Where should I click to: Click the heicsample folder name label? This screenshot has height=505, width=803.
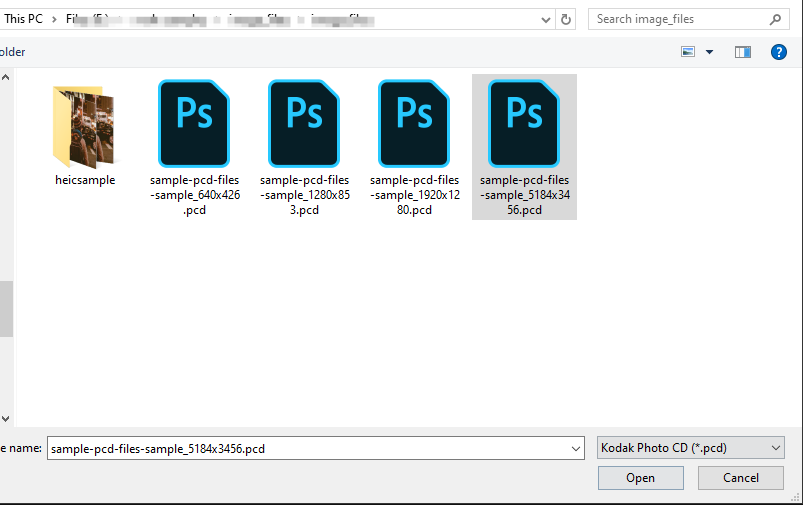(x=85, y=180)
